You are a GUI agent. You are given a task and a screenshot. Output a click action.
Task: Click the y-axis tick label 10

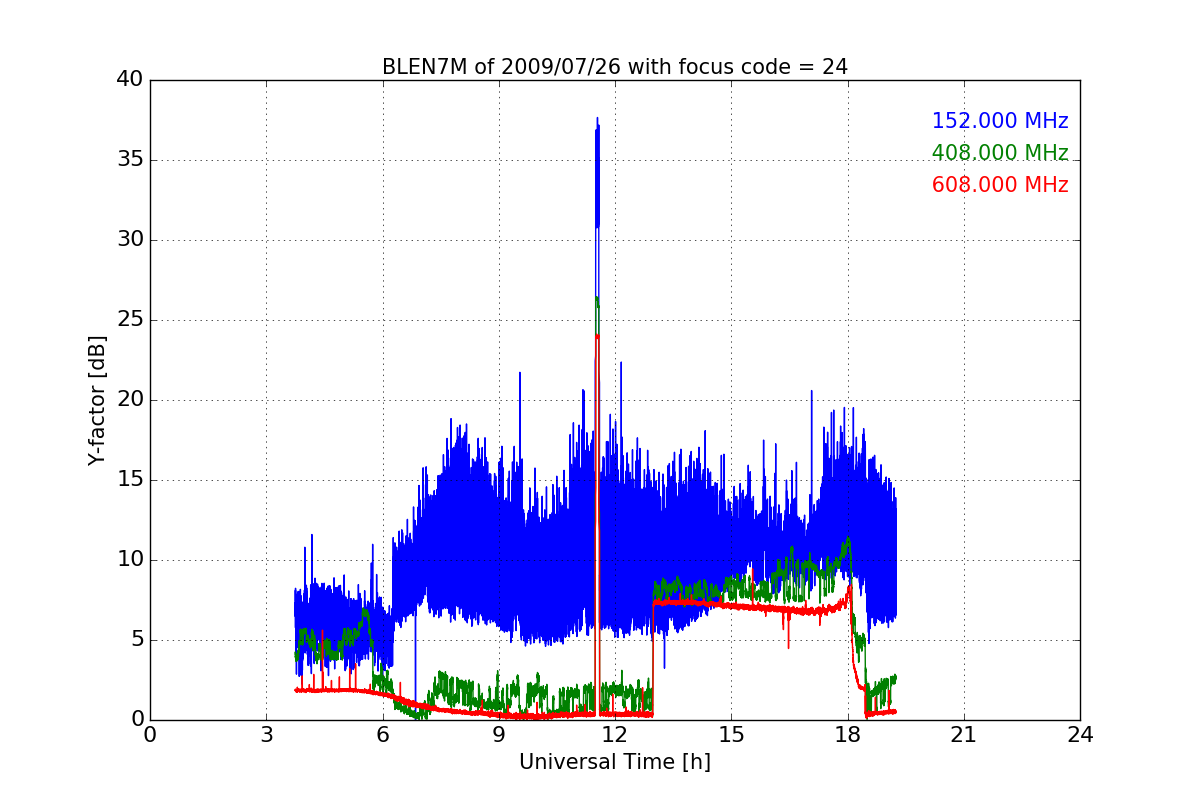(129, 560)
